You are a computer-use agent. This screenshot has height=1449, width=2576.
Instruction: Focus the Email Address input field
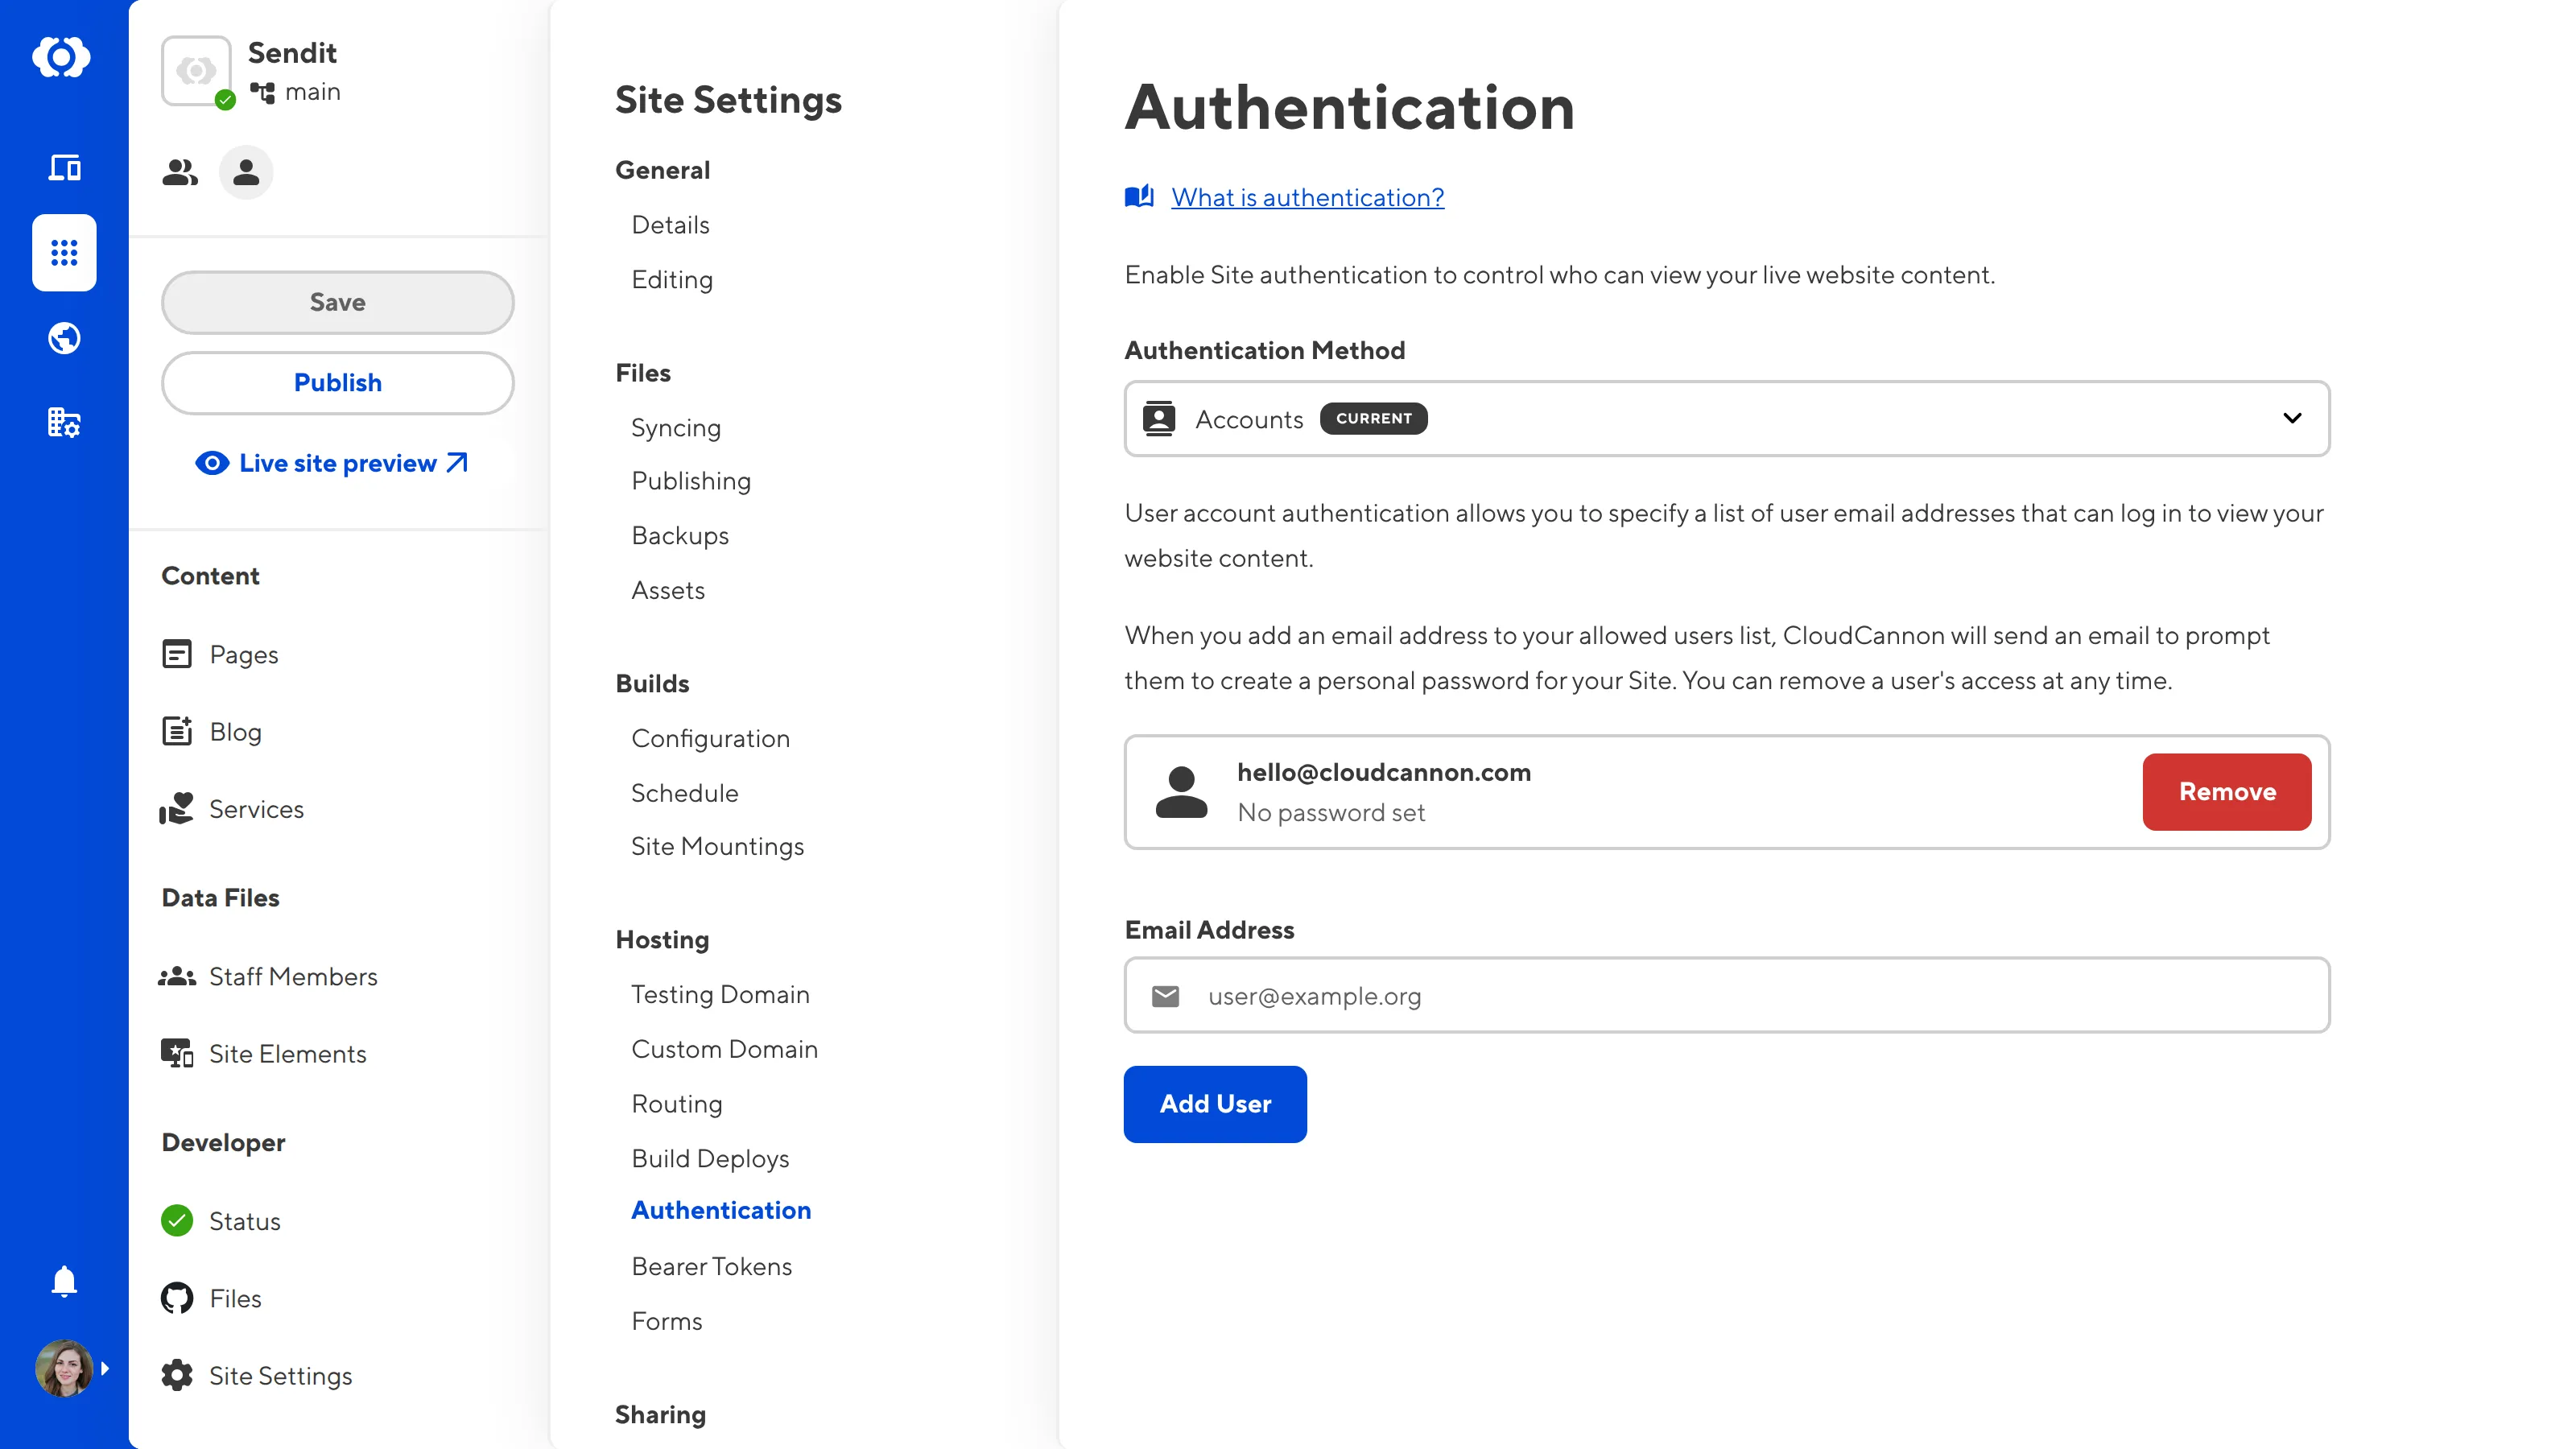pos(1726,996)
